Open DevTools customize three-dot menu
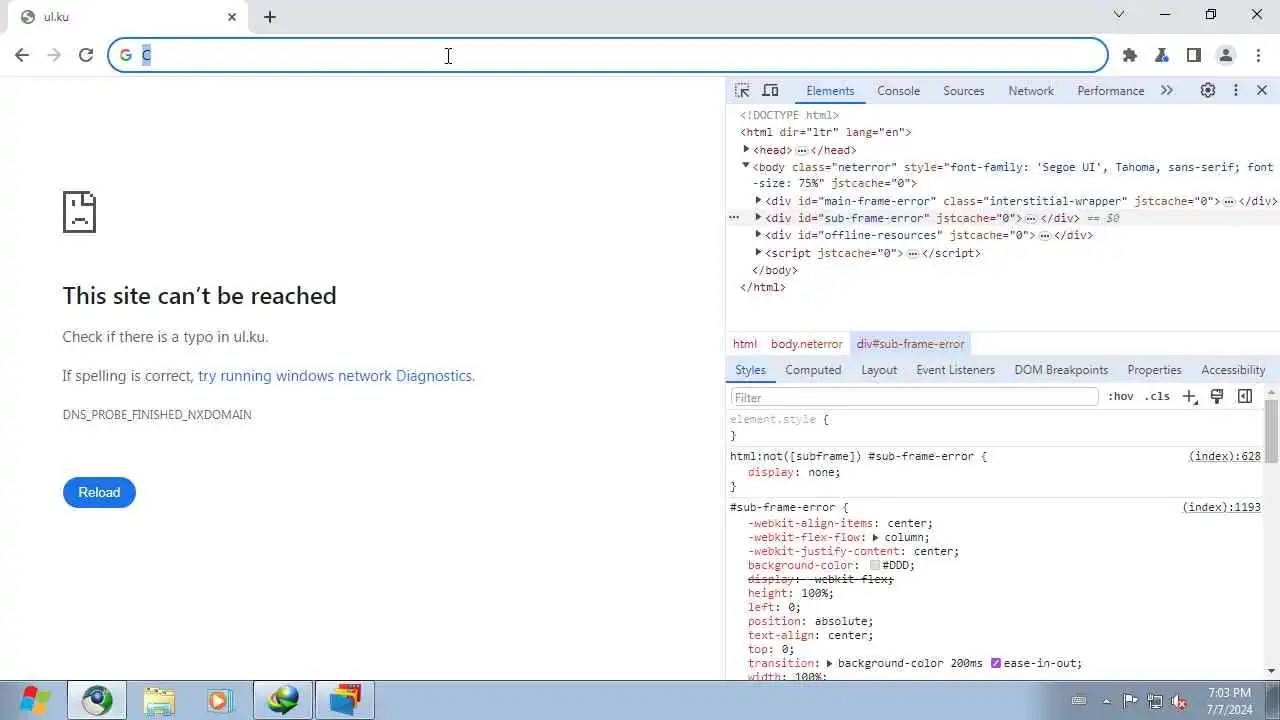 [1236, 90]
